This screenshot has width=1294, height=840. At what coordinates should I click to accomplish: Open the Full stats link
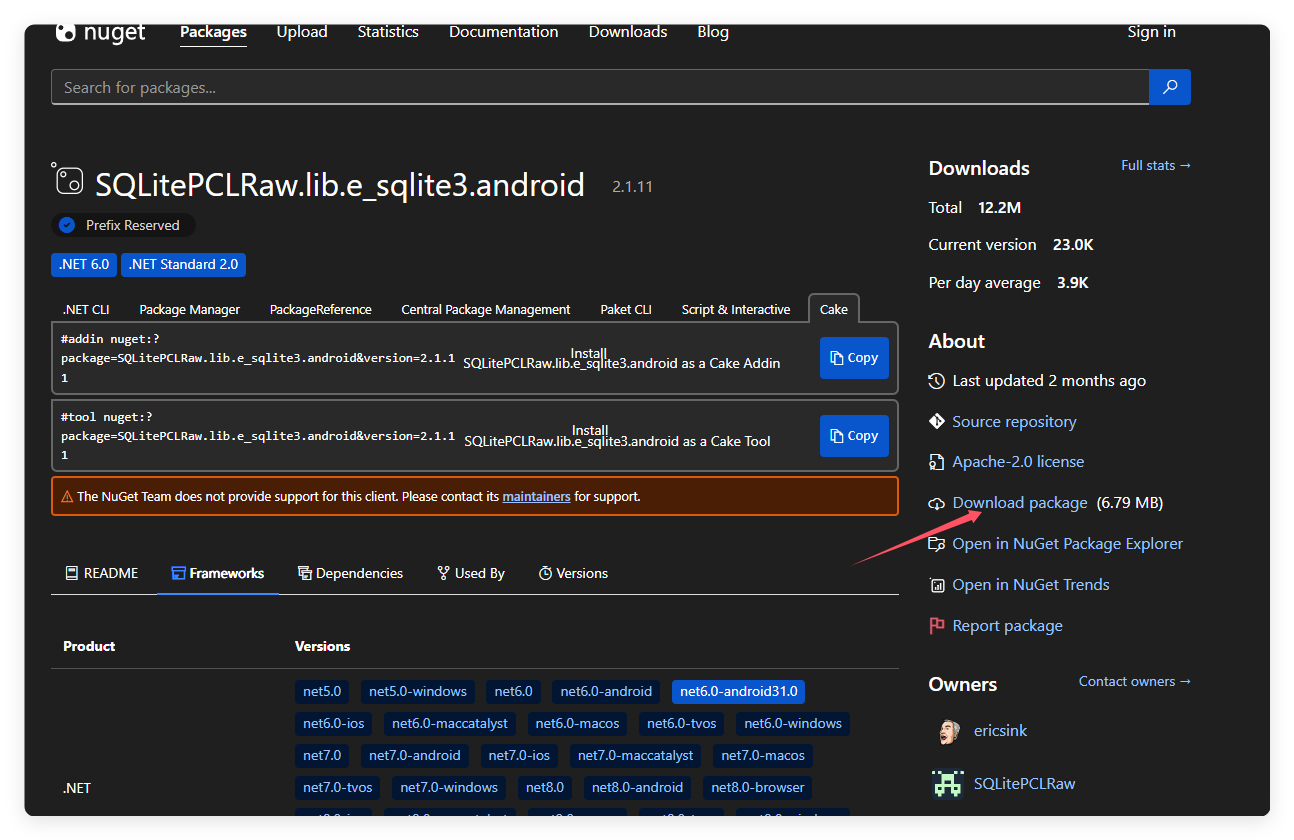point(1155,165)
